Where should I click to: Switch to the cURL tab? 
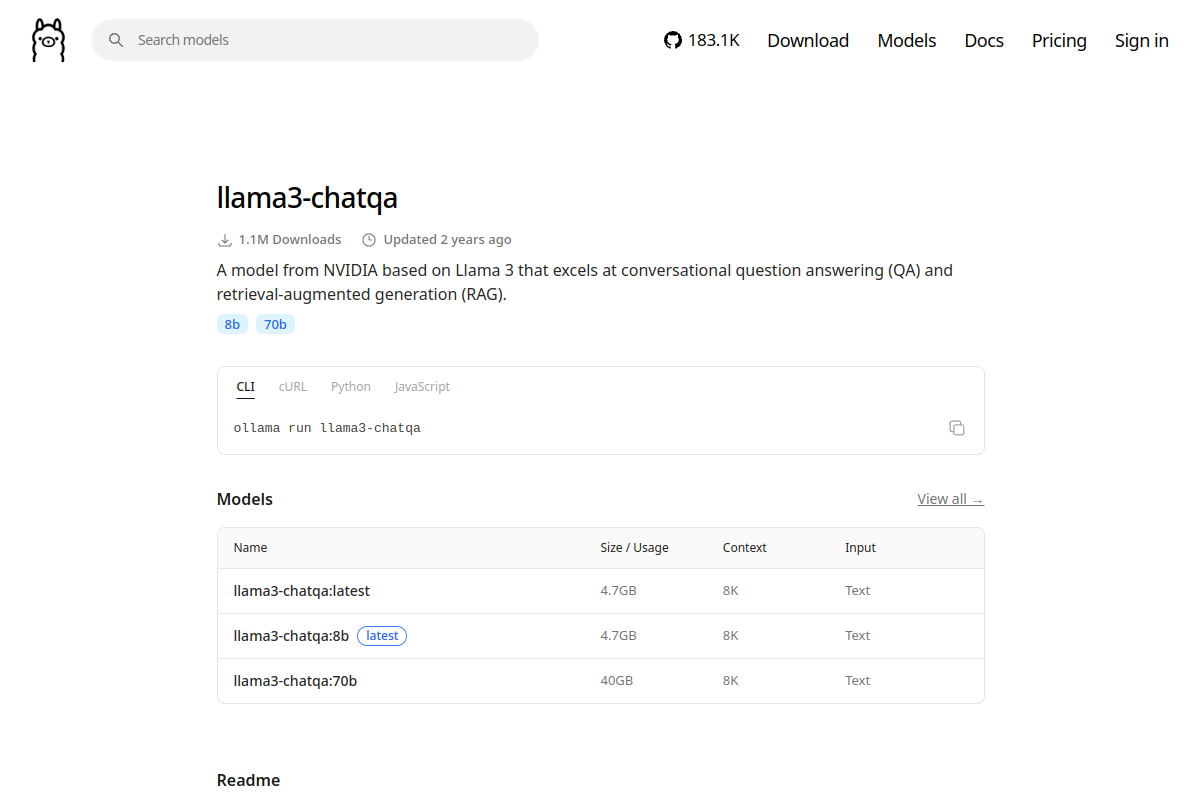293,387
